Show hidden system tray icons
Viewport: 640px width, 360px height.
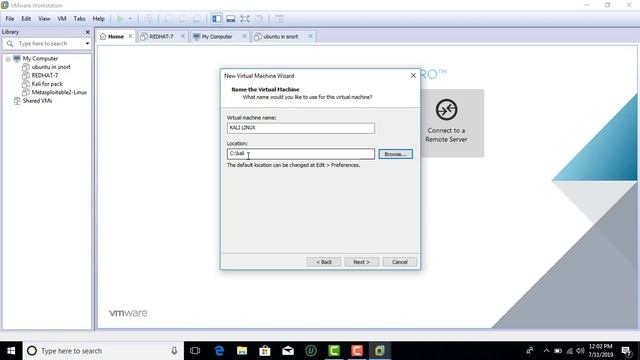coord(546,351)
